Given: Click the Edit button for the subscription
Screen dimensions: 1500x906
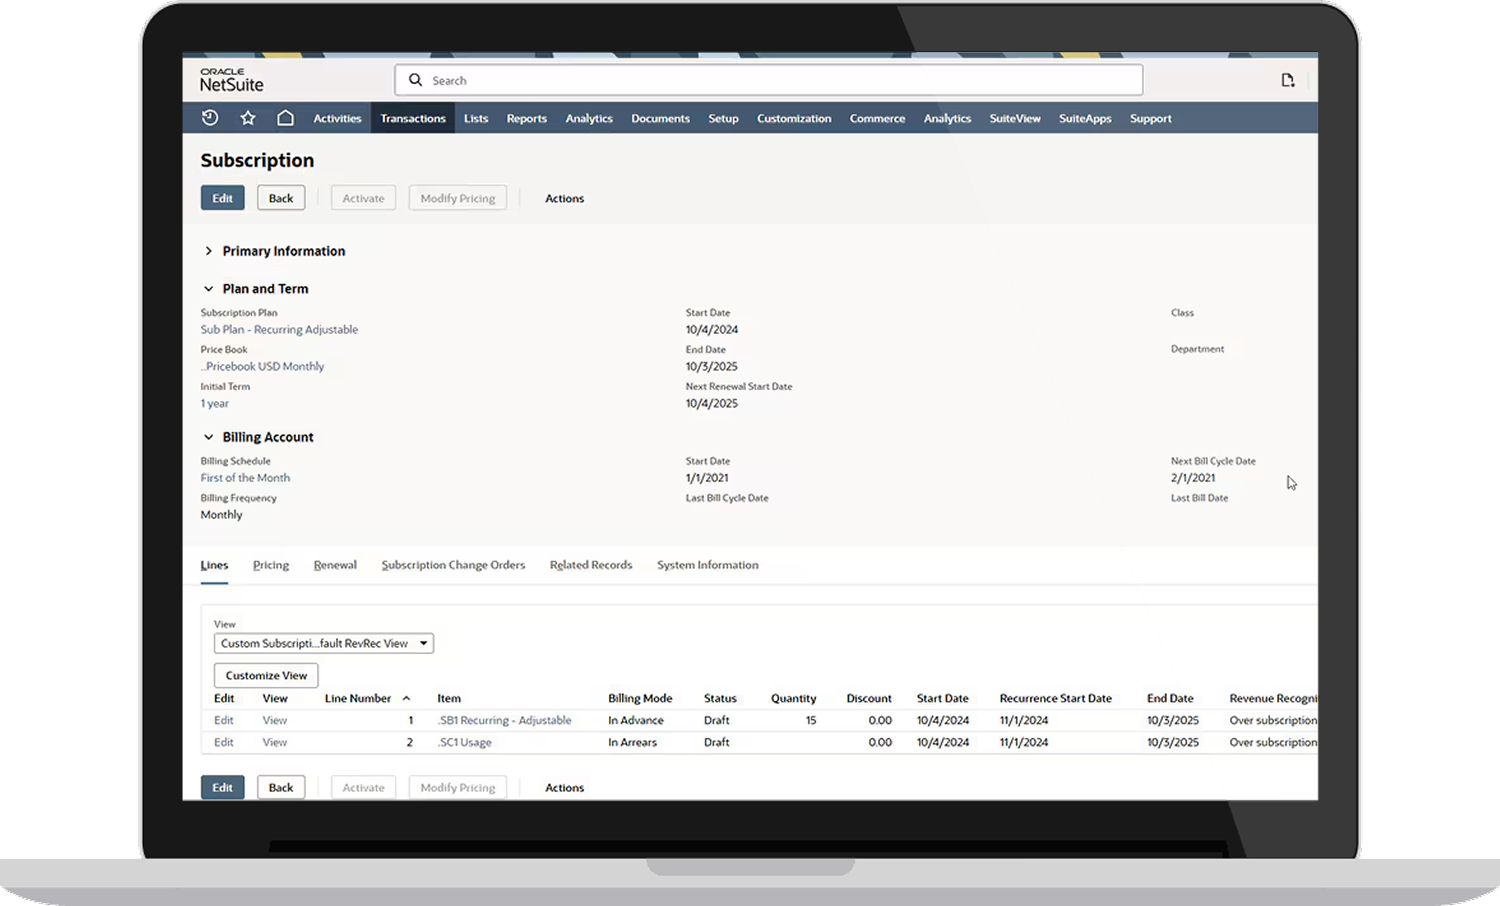Looking at the screenshot, I should click(222, 197).
